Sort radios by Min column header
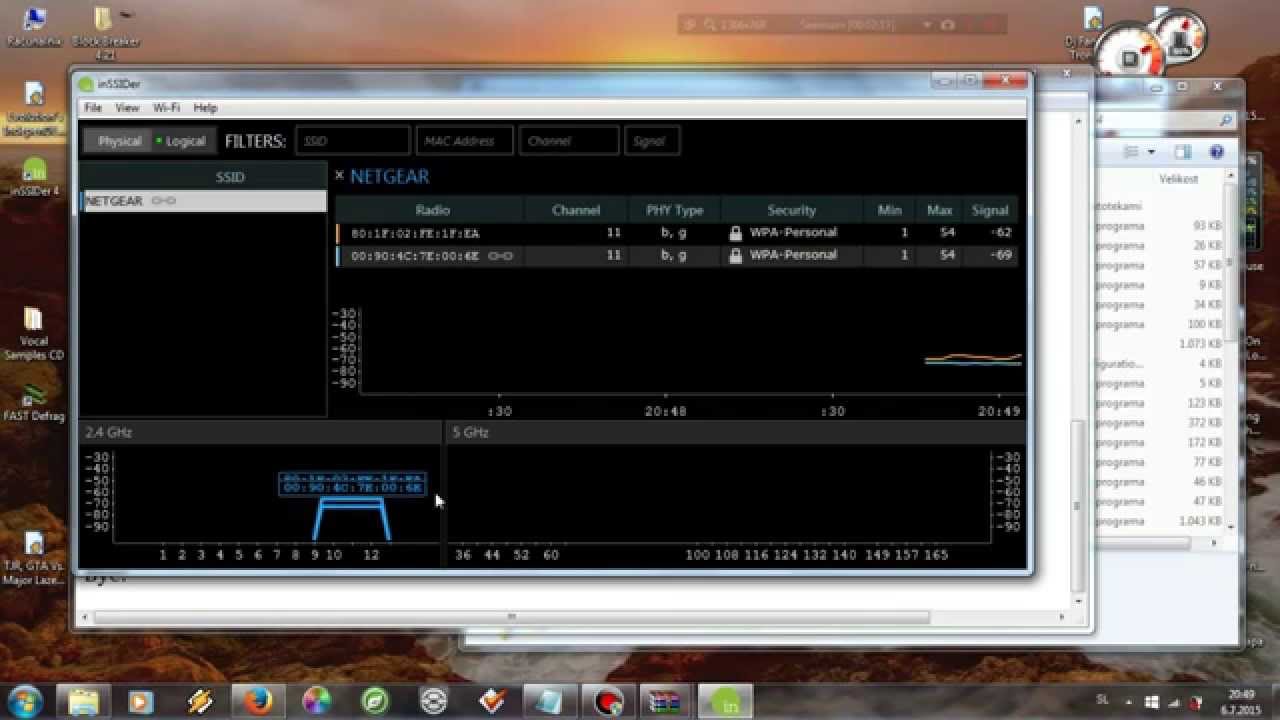 tap(889, 210)
